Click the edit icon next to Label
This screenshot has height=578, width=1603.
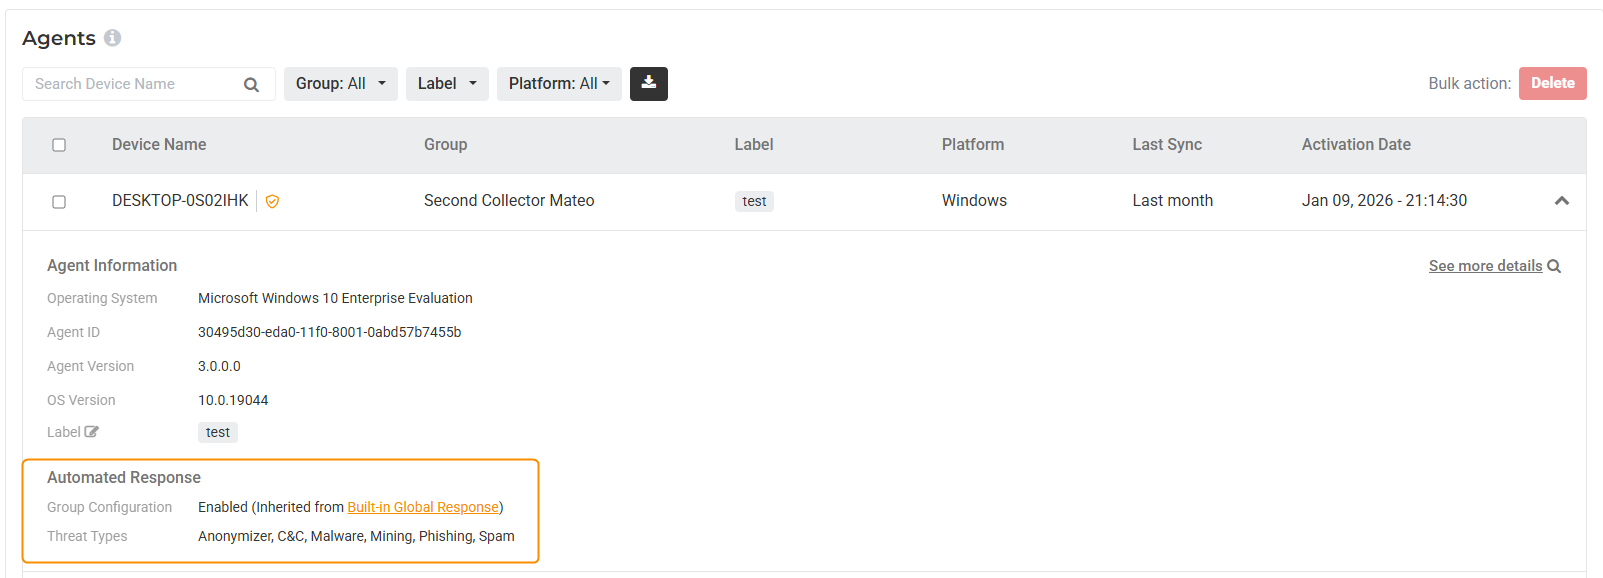pos(92,432)
